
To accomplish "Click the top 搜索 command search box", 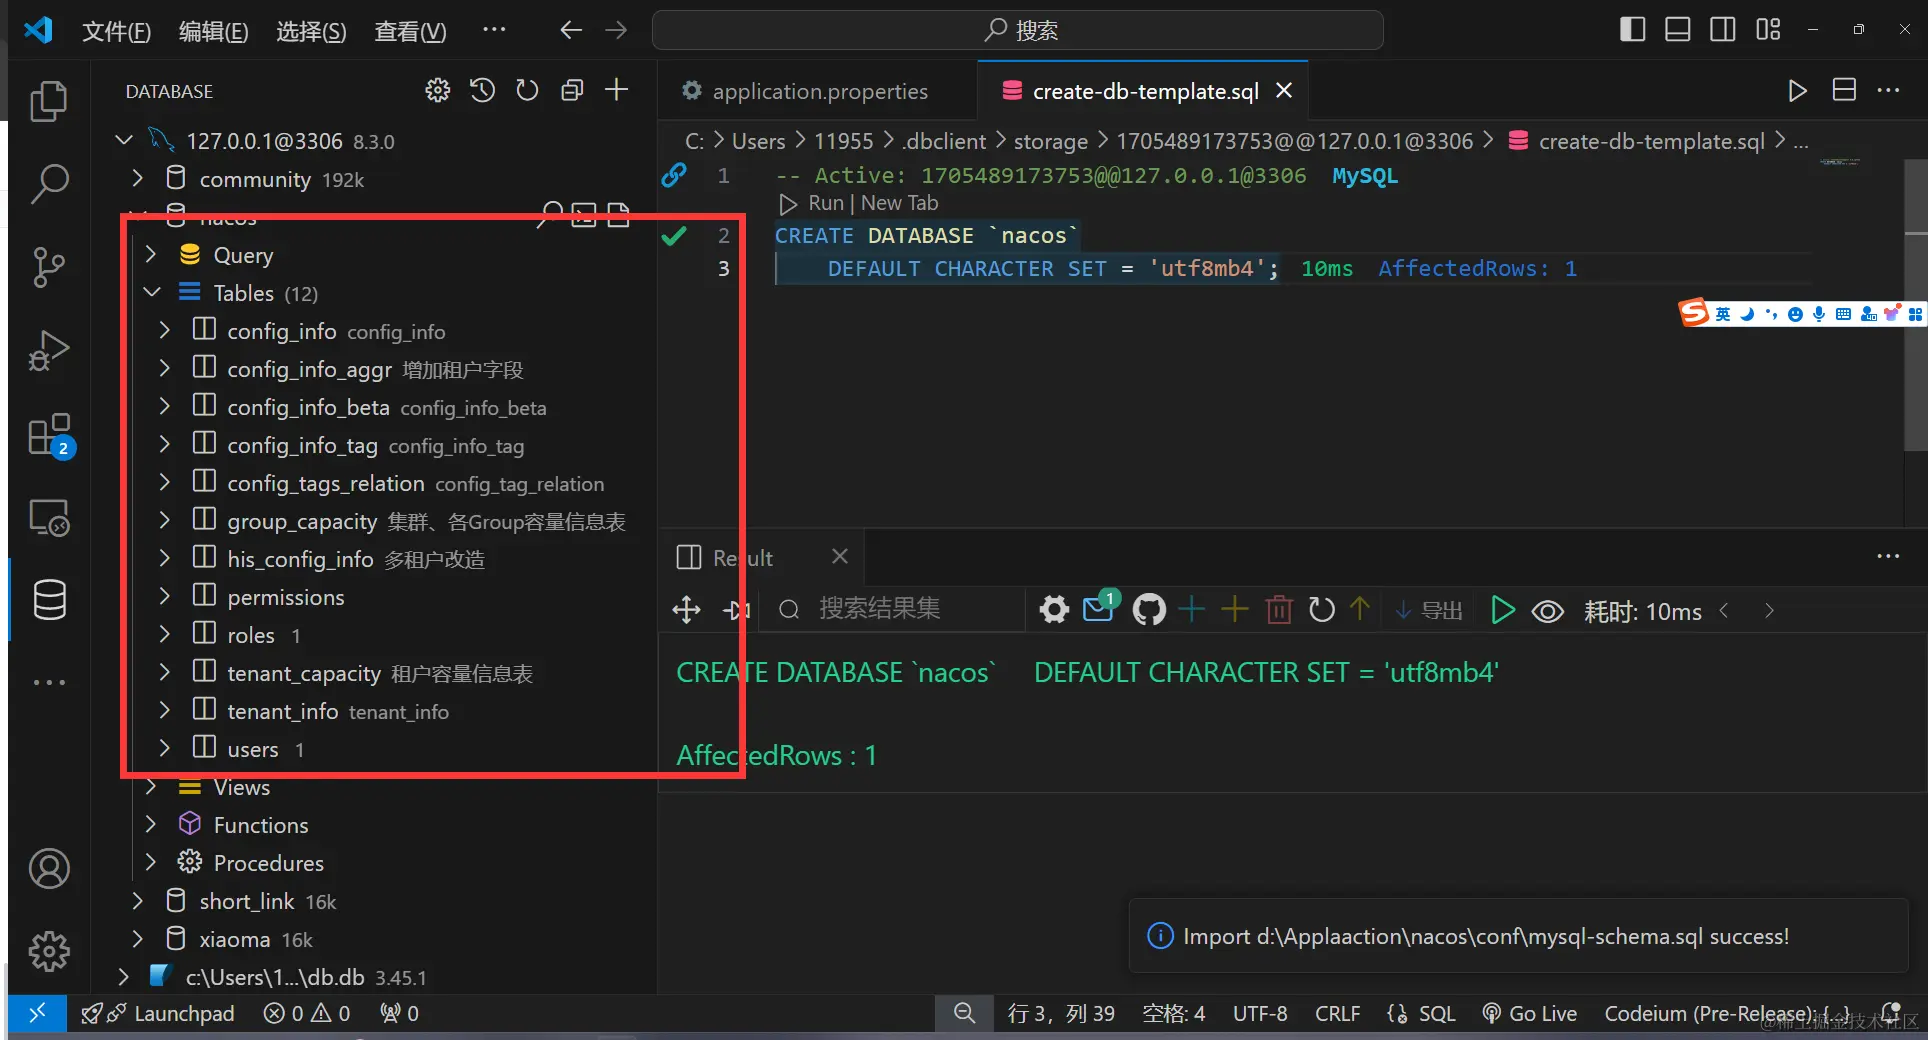I will point(1018,30).
